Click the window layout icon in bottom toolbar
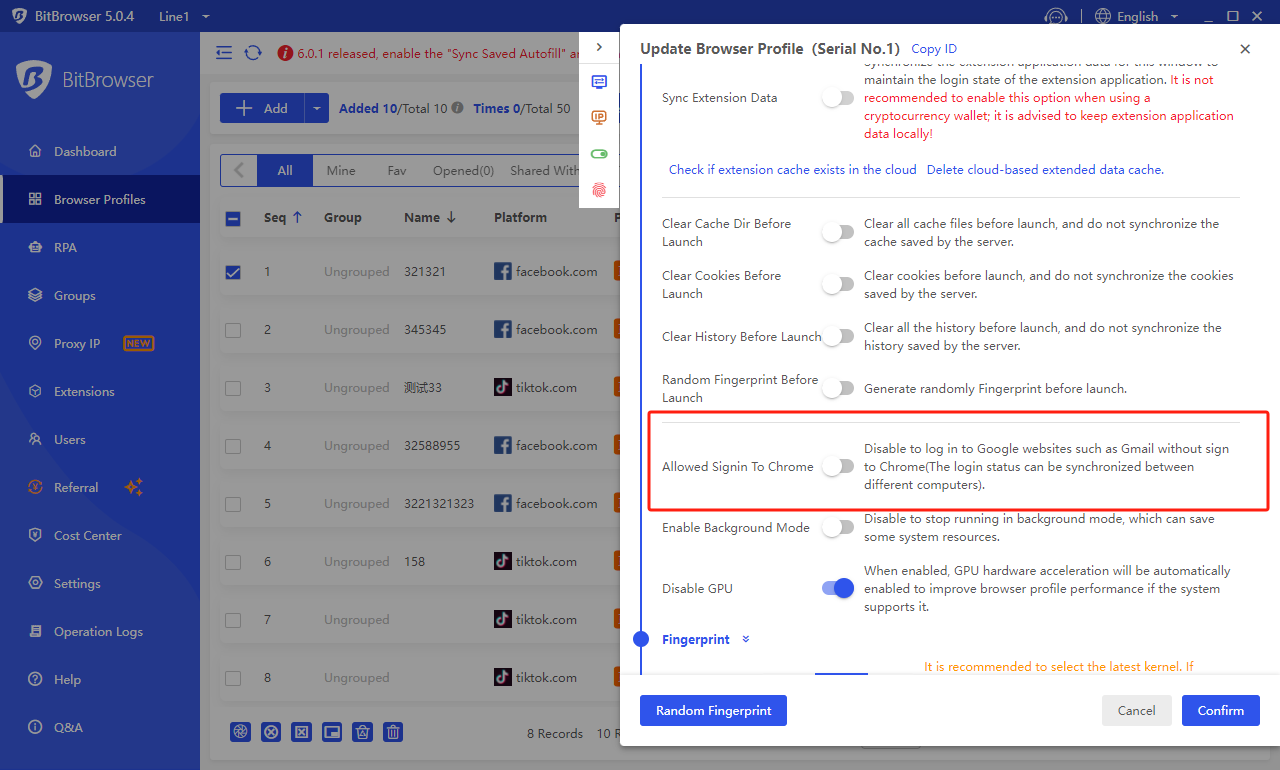Image resolution: width=1280 pixels, height=770 pixels. [332, 732]
